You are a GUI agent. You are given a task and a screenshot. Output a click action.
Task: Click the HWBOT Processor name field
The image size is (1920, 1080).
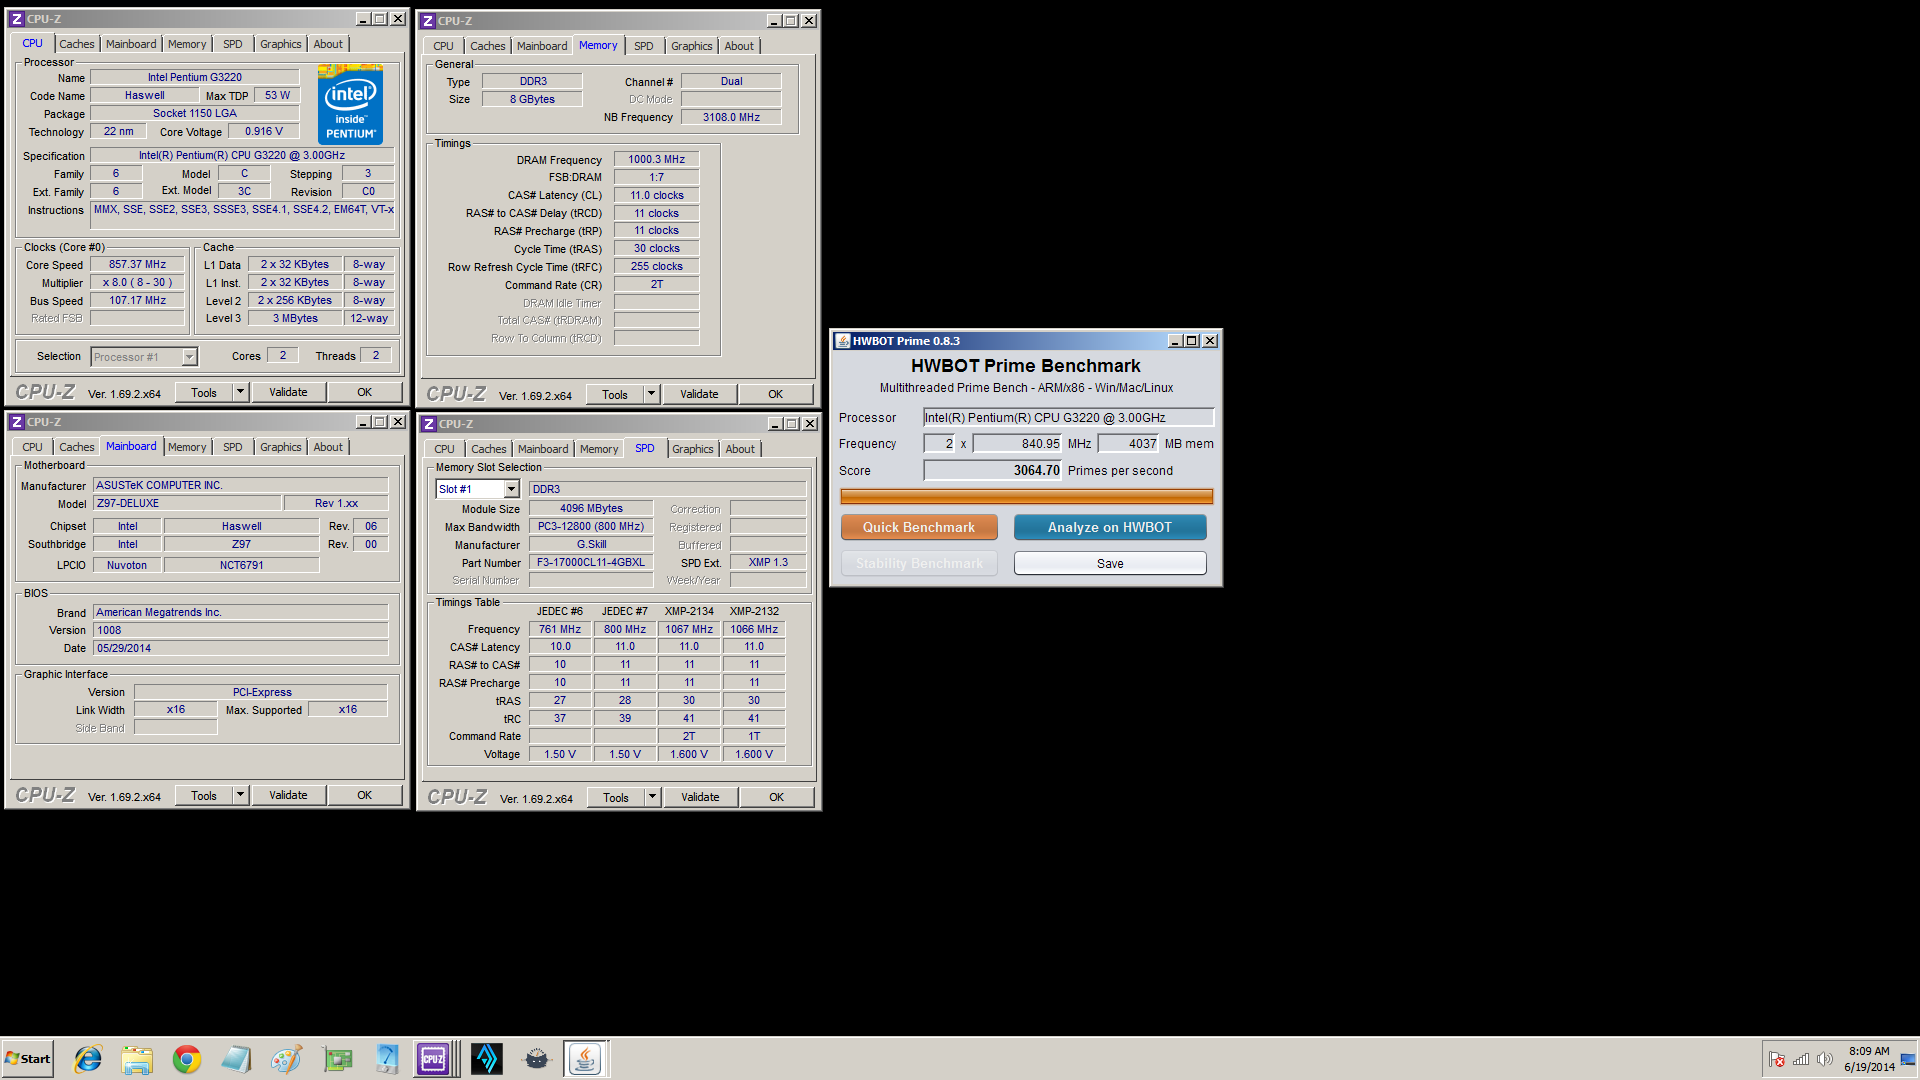point(1068,418)
